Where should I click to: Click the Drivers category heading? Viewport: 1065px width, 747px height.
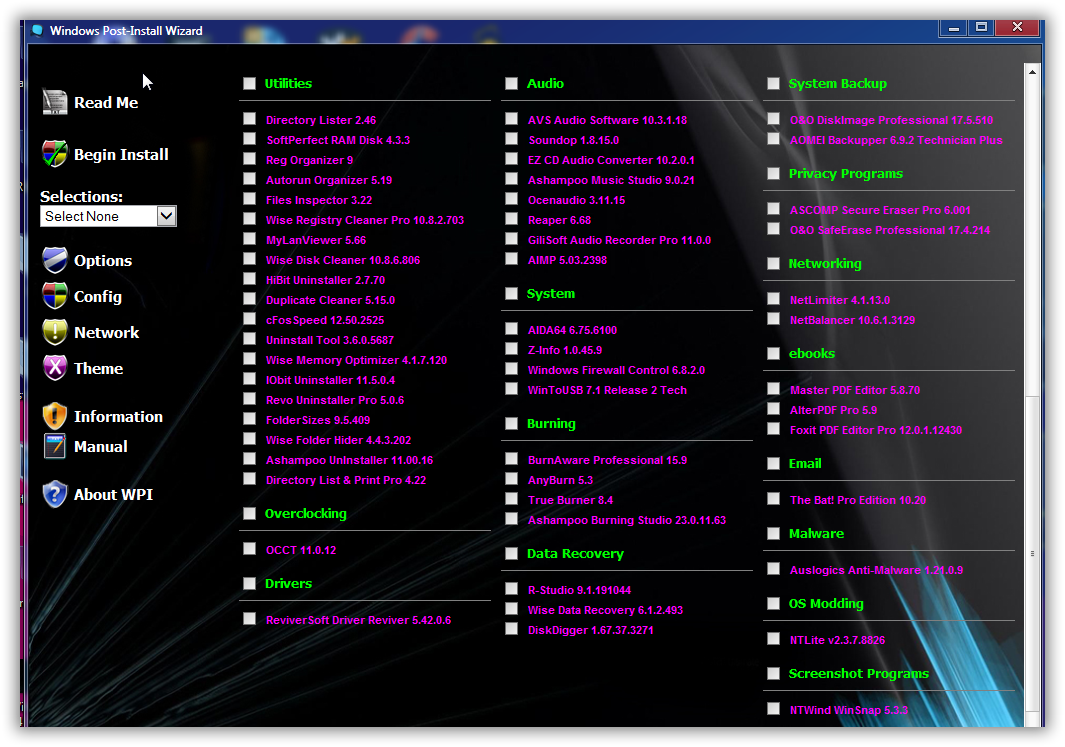click(x=289, y=583)
